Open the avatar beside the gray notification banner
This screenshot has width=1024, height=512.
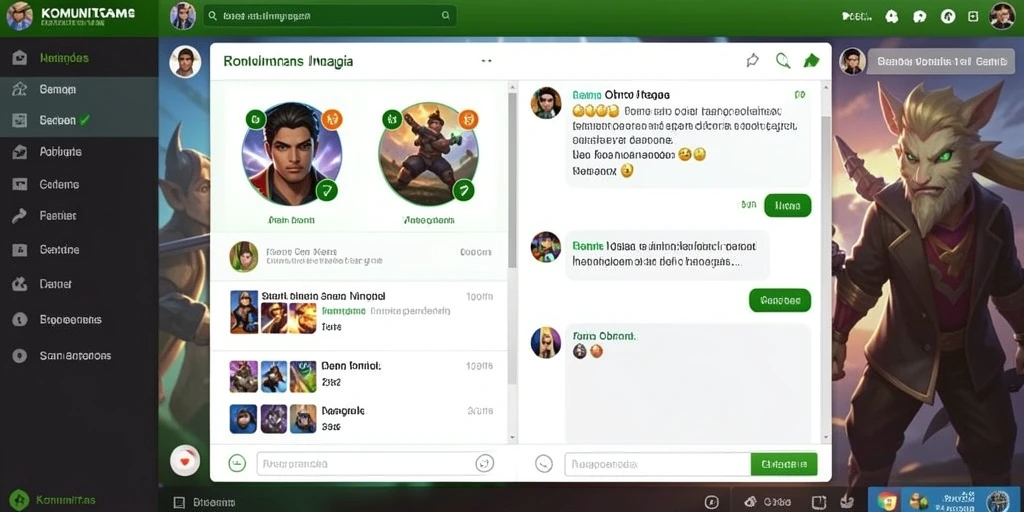pos(852,61)
